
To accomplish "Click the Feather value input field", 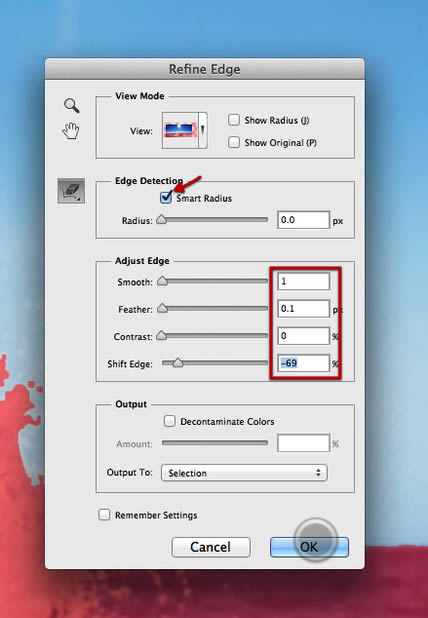I will point(303,309).
